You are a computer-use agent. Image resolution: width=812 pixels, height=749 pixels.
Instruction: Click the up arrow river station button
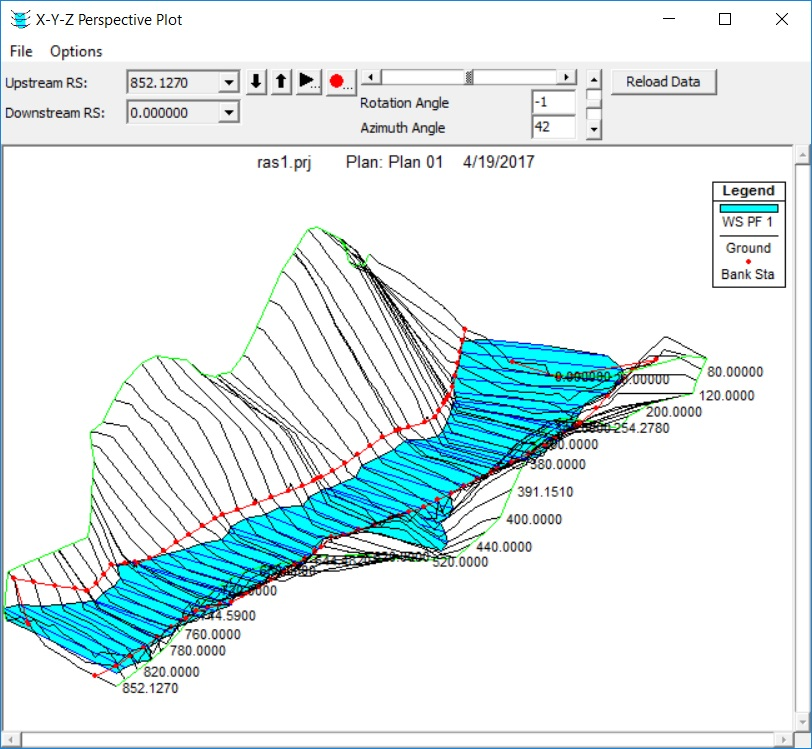[281, 82]
